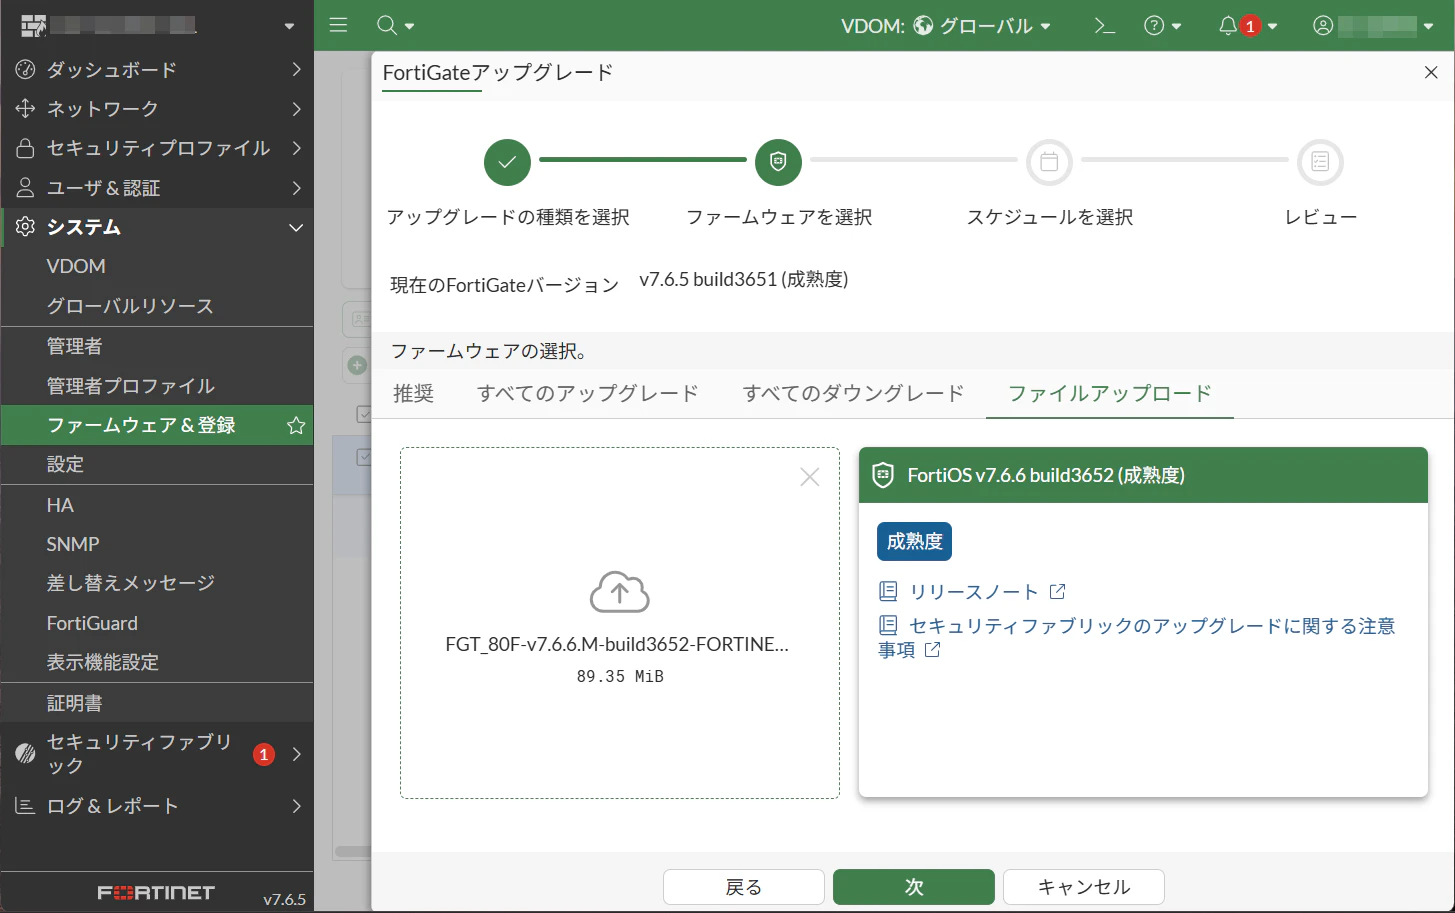Click the スケジュールを選択 calendar step icon

click(x=1049, y=162)
